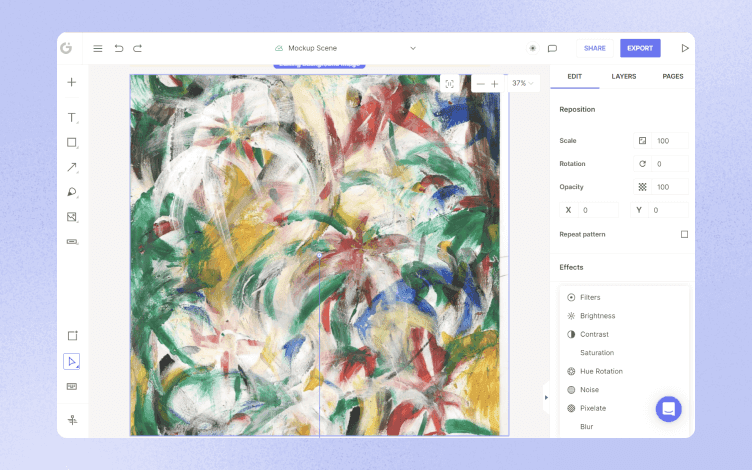Image resolution: width=752 pixels, height=470 pixels.
Task: Click the plus add element tool
Action: (71, 82)
